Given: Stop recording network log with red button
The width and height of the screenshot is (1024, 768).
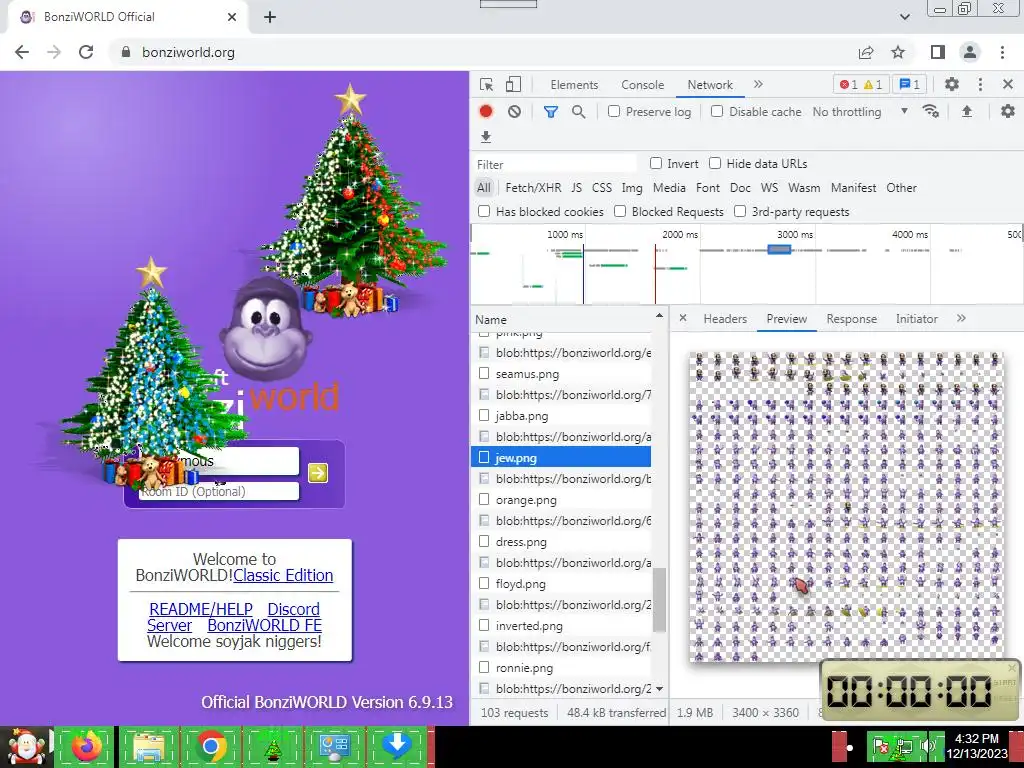Looking at the screenshot, I should [486, 111].
